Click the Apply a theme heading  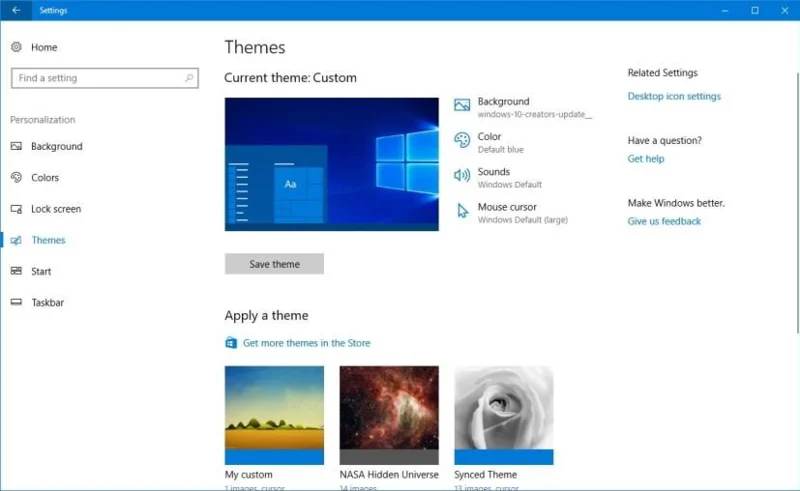(266, 315)
